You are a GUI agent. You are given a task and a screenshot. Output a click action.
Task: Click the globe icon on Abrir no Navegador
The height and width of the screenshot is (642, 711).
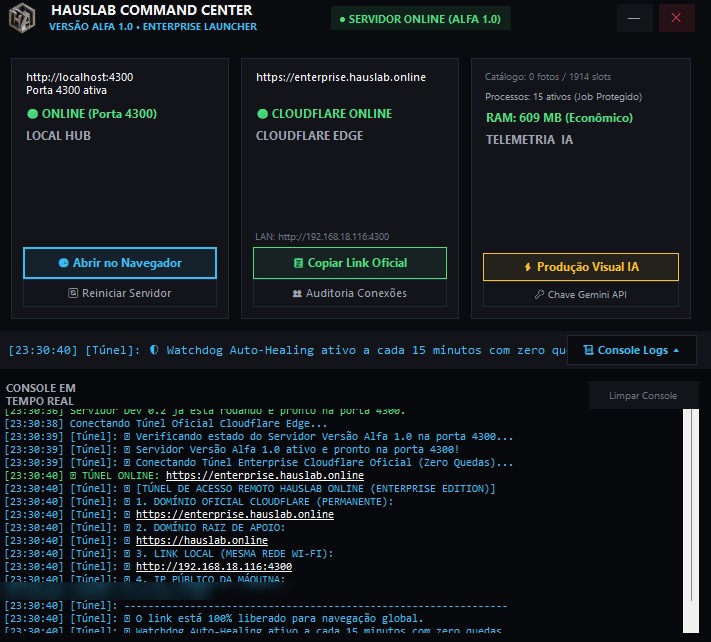(x=63, y=263)
